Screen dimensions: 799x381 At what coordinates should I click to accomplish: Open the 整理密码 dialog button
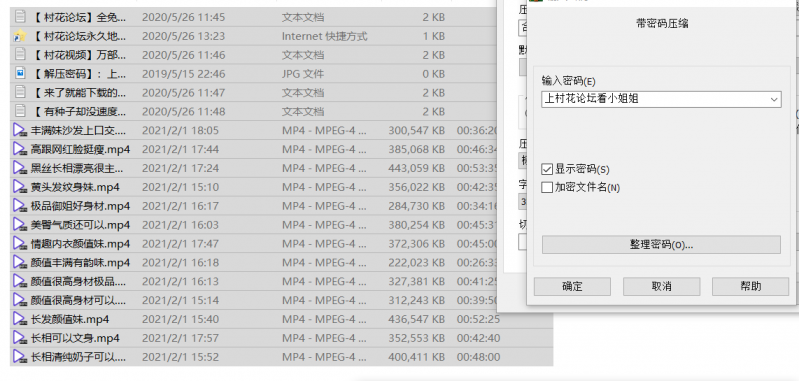click(661, 244)
